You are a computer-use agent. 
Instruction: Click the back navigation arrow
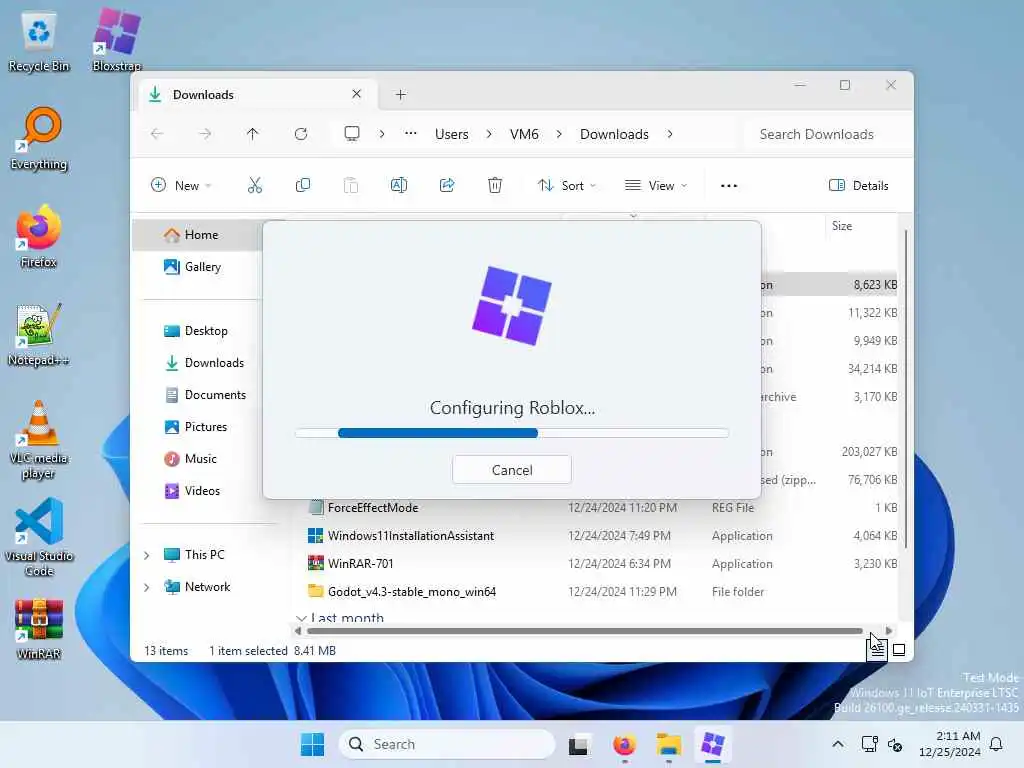157,134
